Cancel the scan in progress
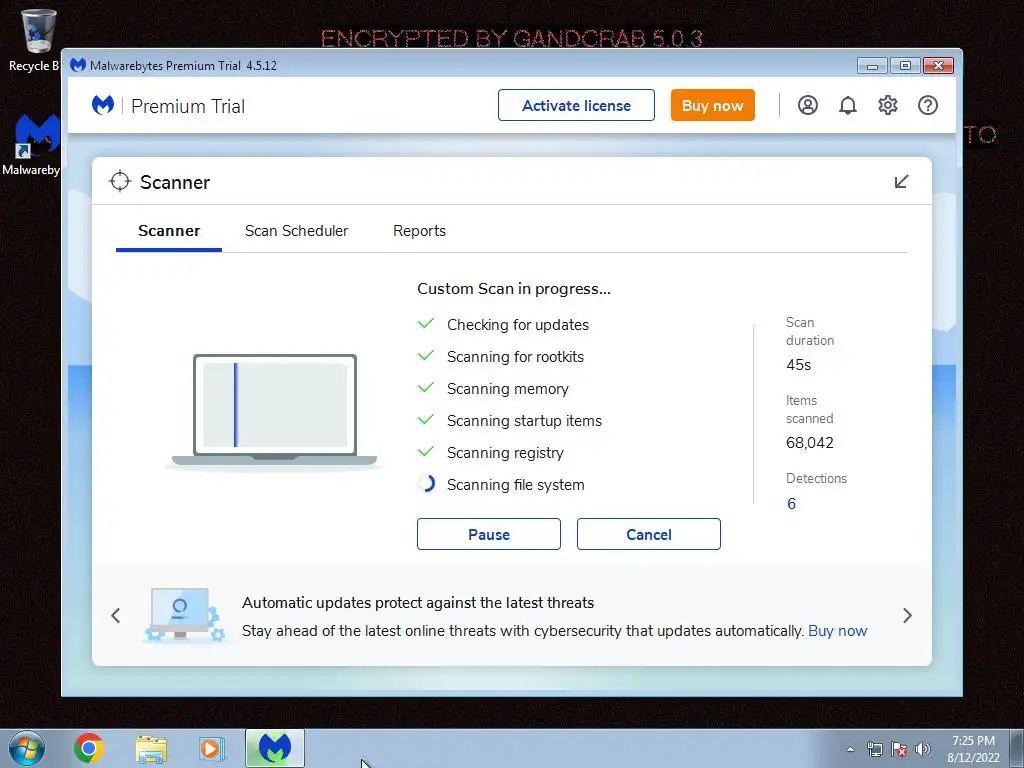The width and height of the screenshot is (1024, 768). (648, 534)
